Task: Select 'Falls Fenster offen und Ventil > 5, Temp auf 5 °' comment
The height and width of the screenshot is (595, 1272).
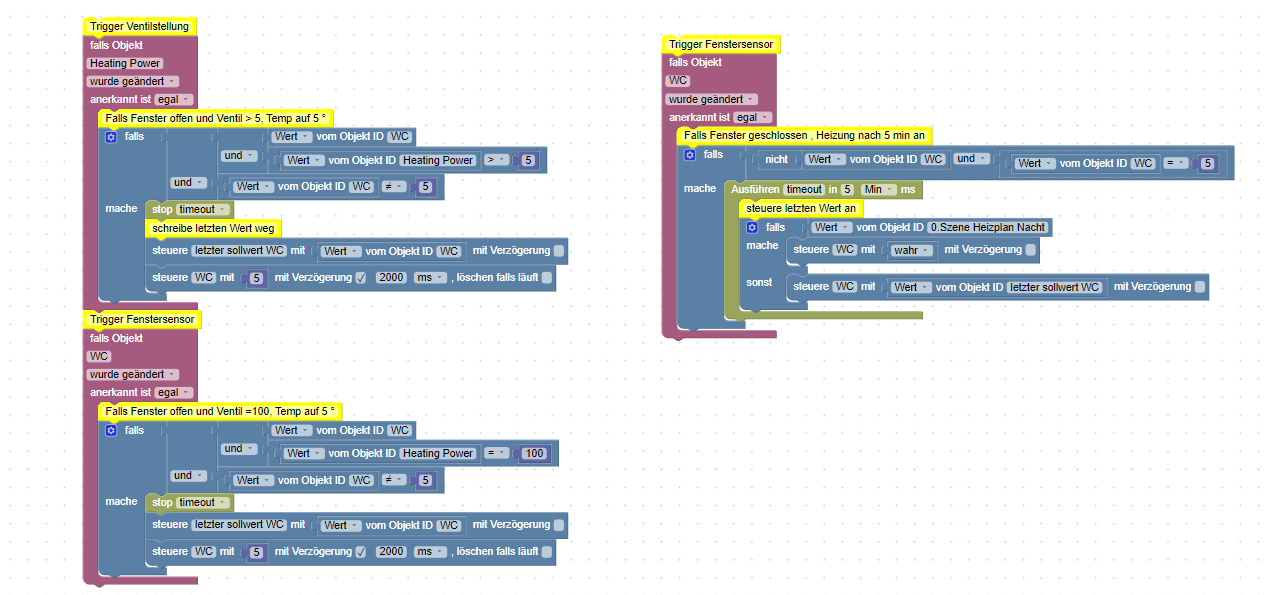Action: pos(215,118)
